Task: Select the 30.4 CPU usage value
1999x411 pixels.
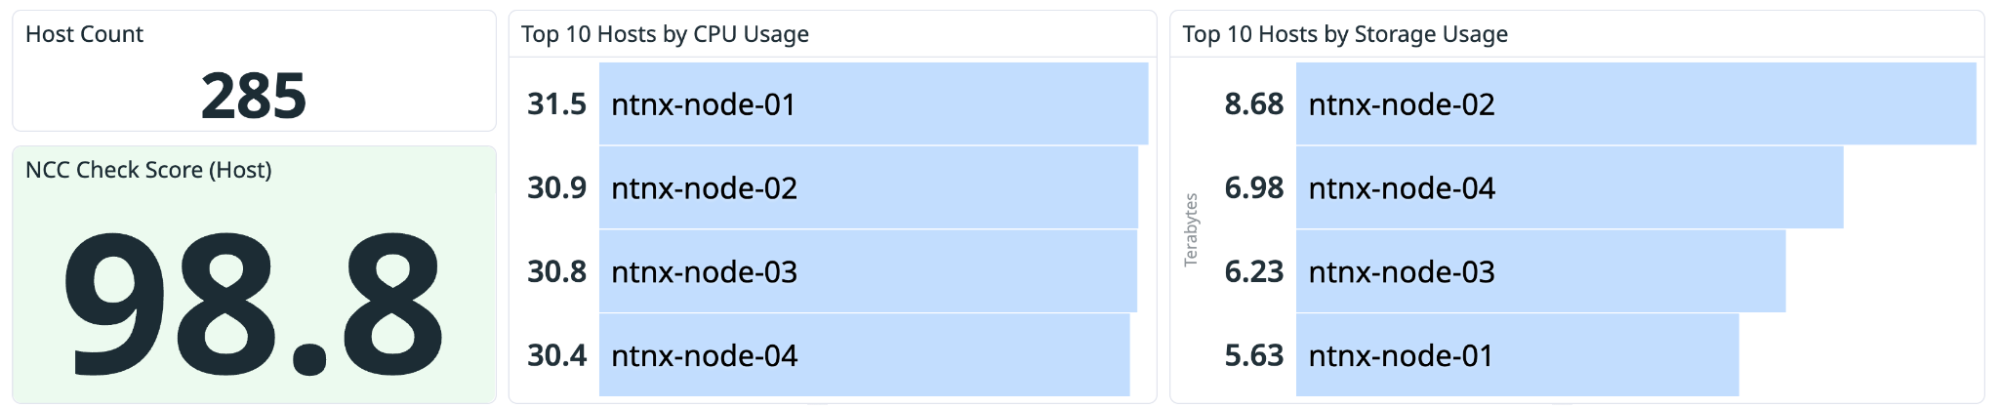Action: (557, 356)
